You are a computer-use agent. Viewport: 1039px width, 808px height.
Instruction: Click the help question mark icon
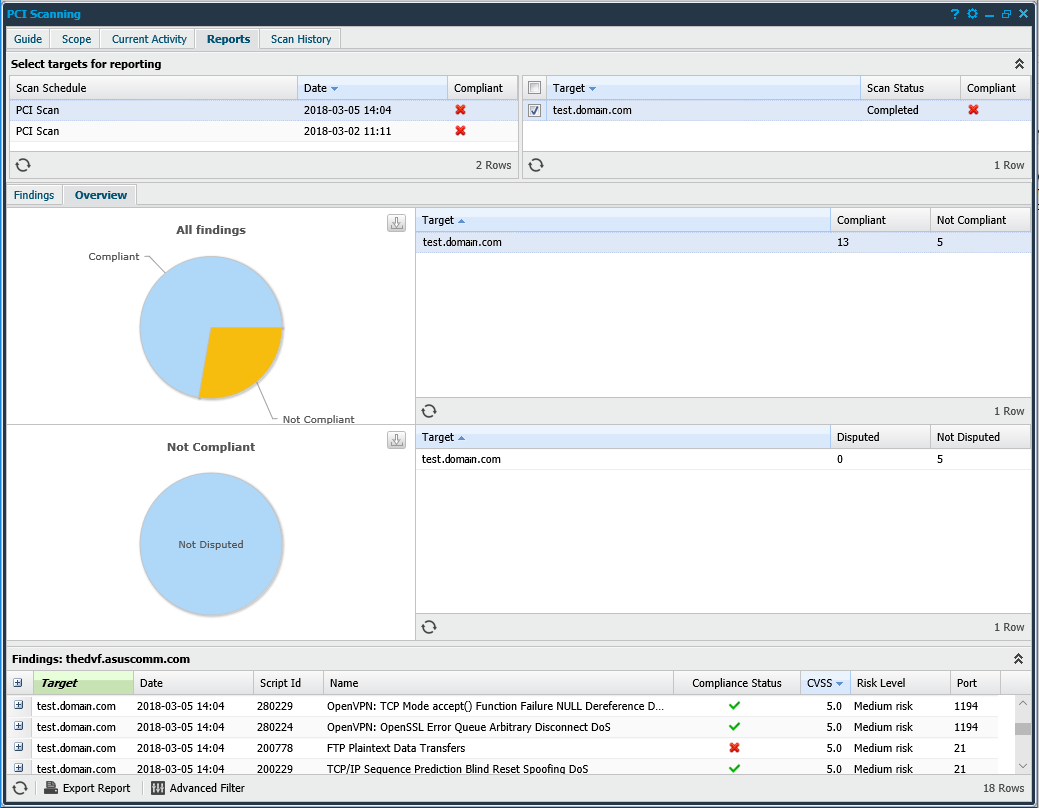[955, 14]
